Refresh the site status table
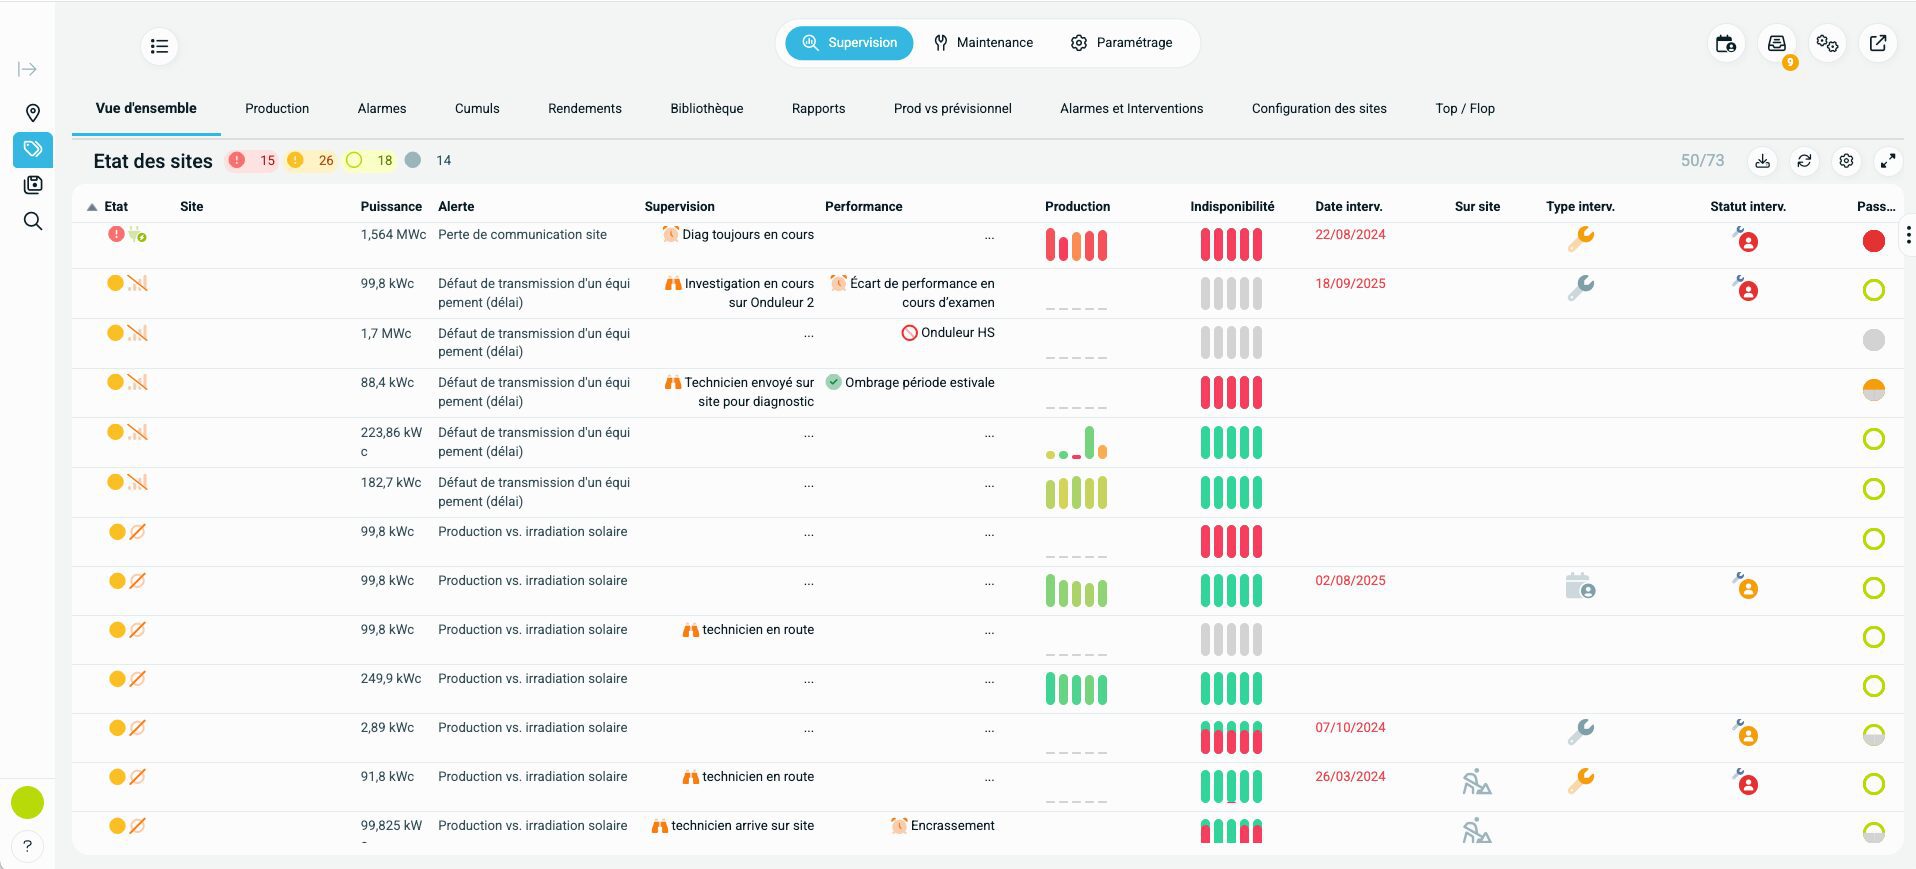1916x869 pixels. coord(1804,161)
